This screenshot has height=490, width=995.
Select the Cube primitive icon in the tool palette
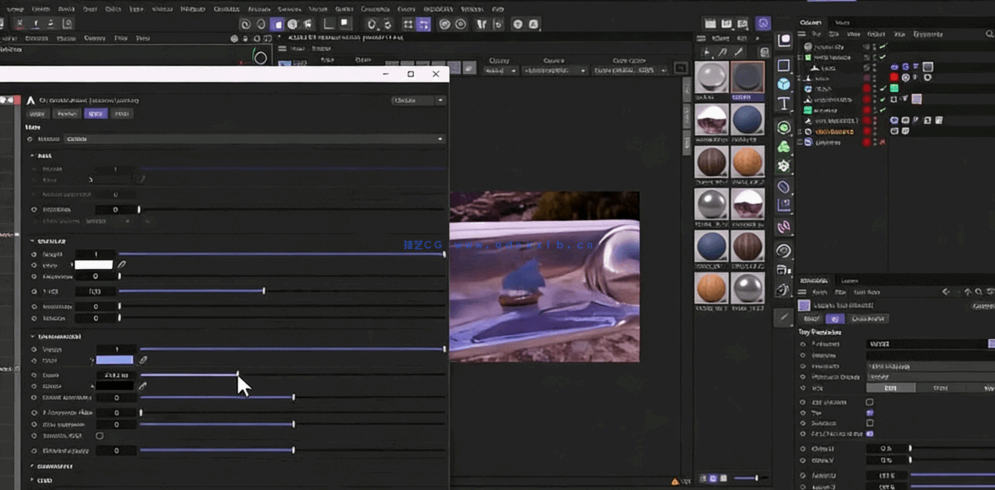click(784, 85)
